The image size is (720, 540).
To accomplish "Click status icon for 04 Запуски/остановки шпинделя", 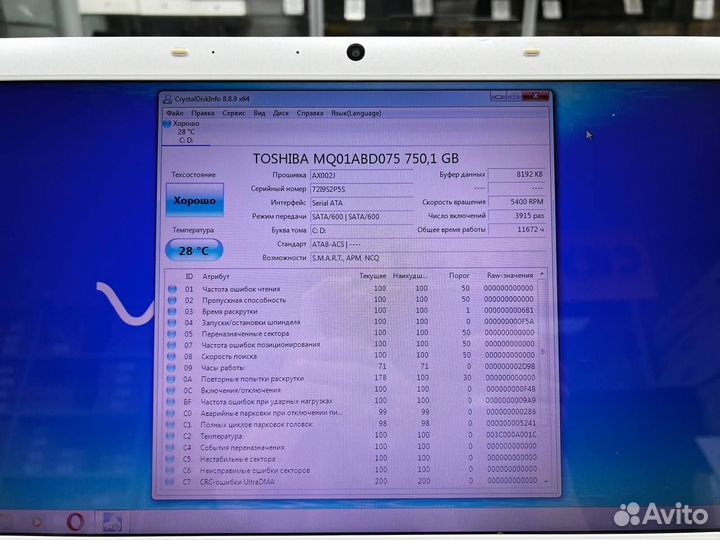I will [x=172, y=322].
